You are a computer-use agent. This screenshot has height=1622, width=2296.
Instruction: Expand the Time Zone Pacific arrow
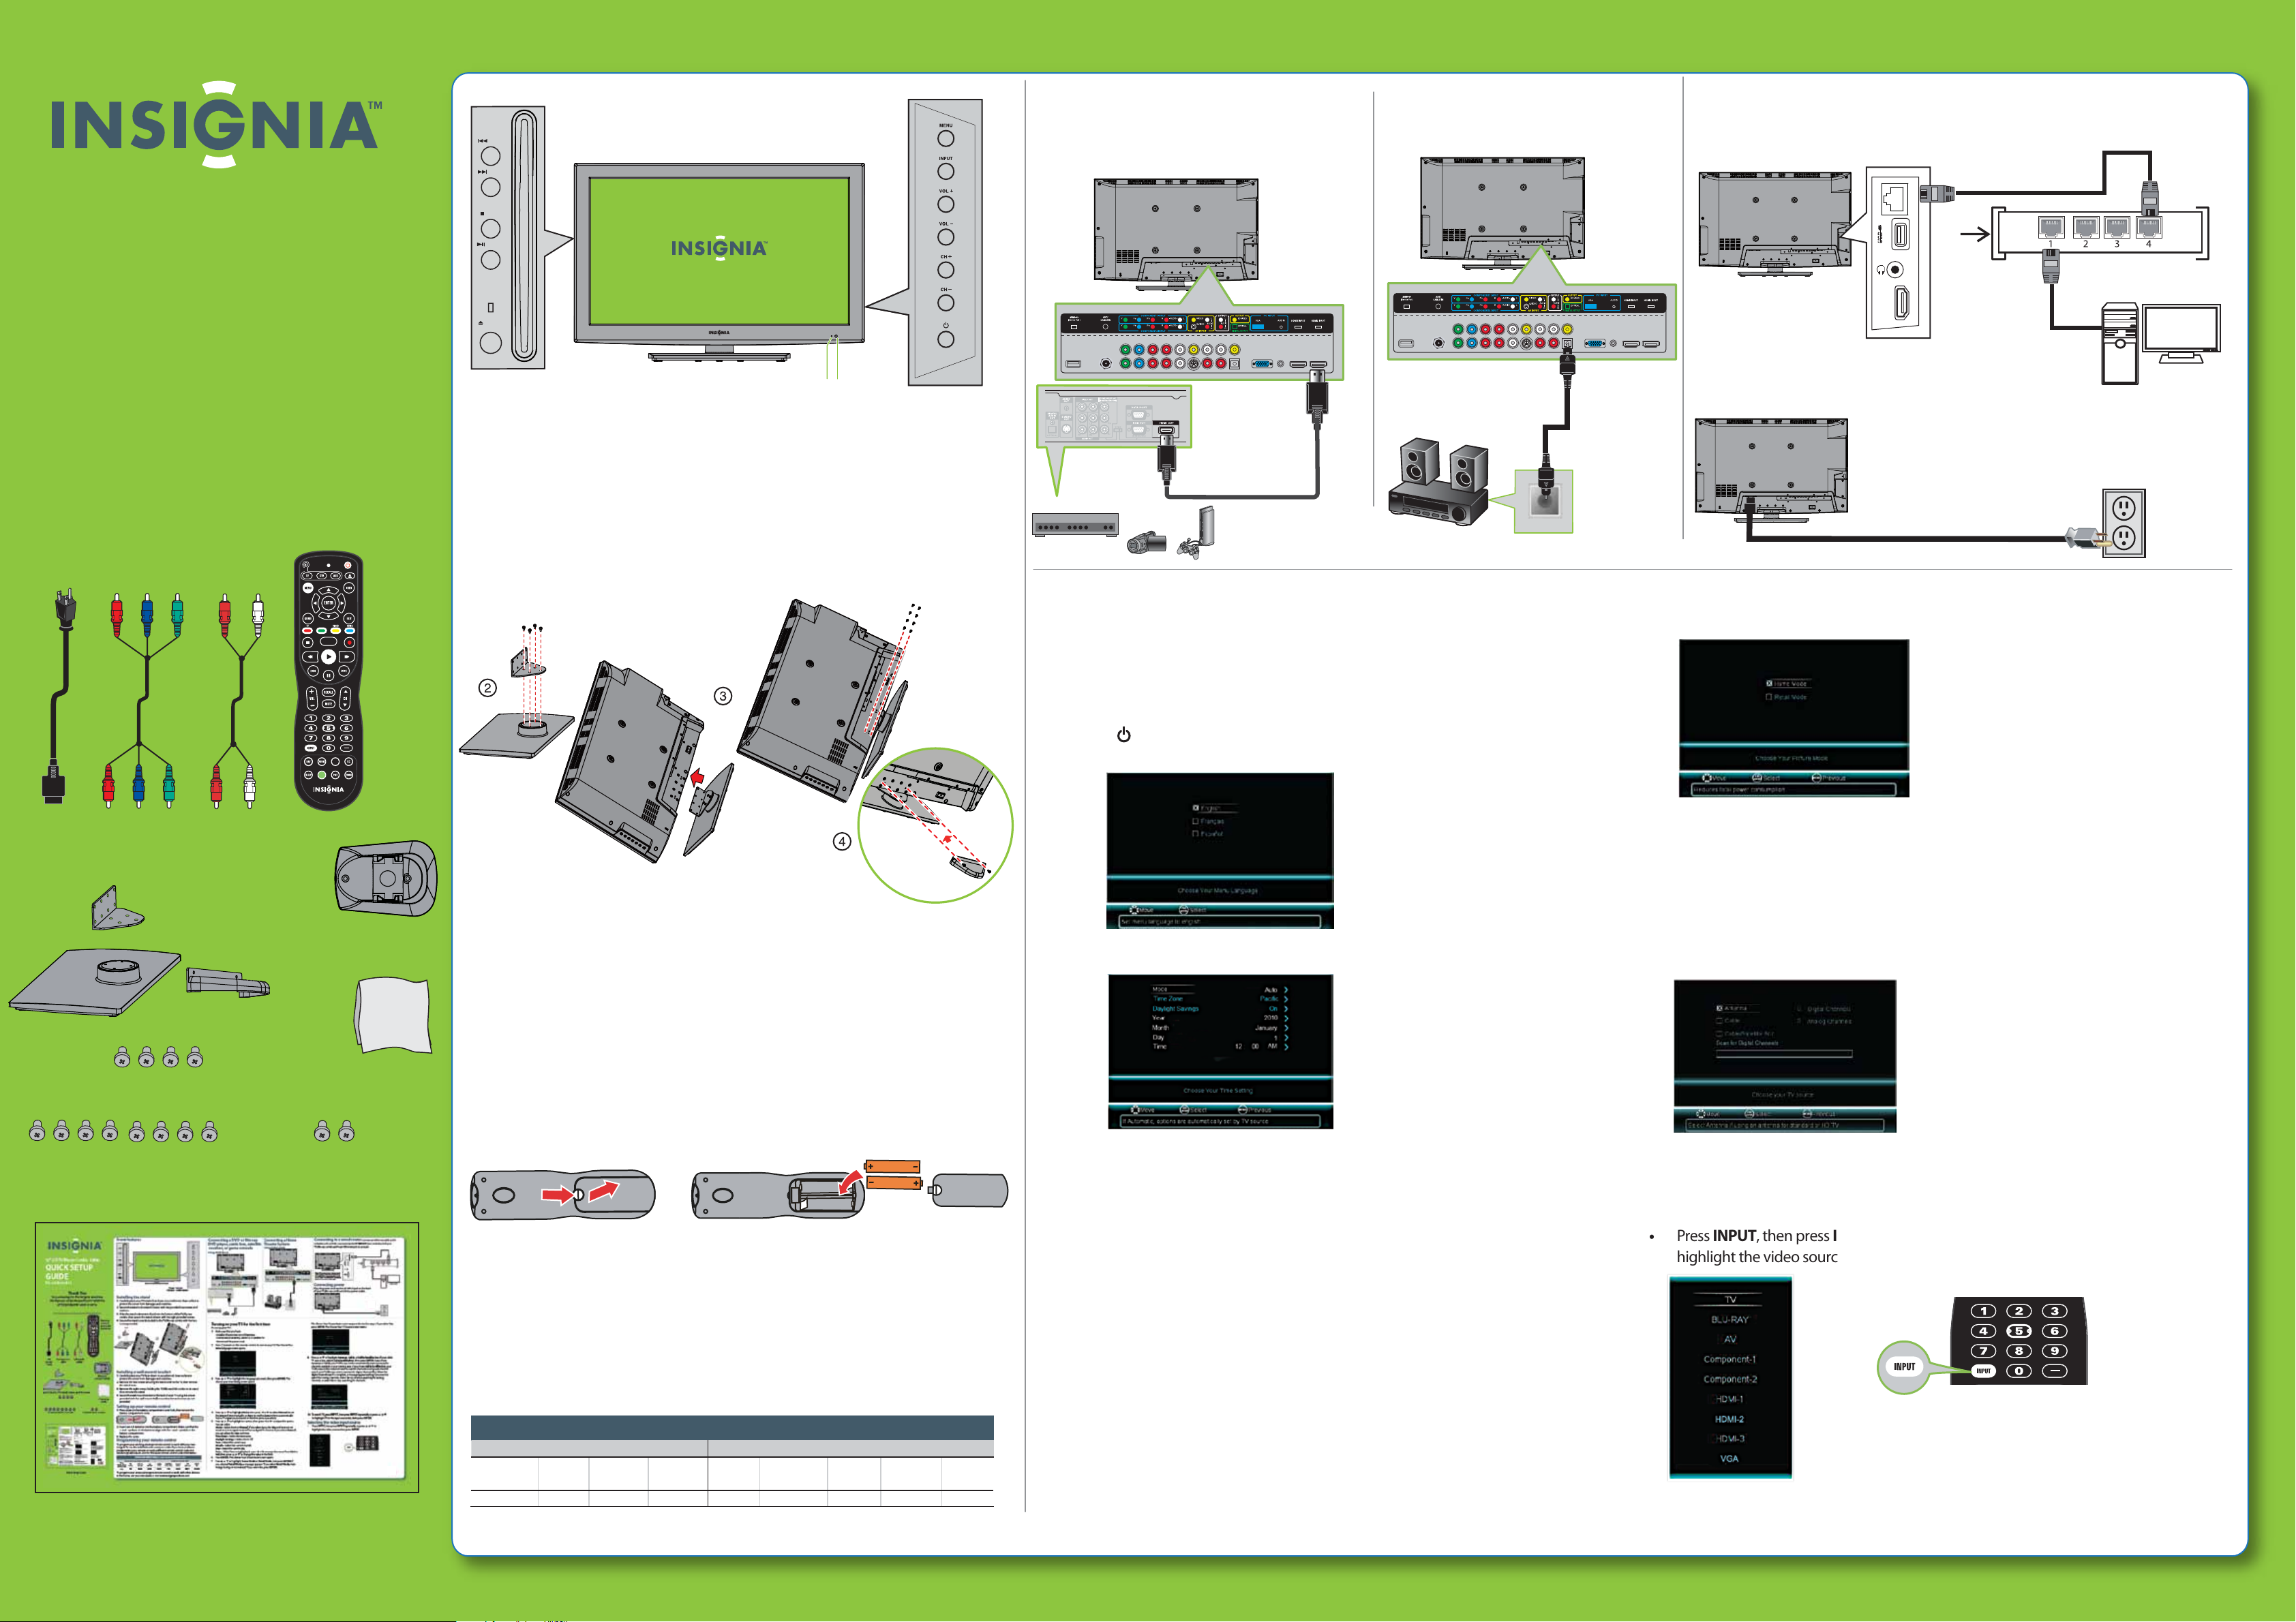pos(1286,999)
